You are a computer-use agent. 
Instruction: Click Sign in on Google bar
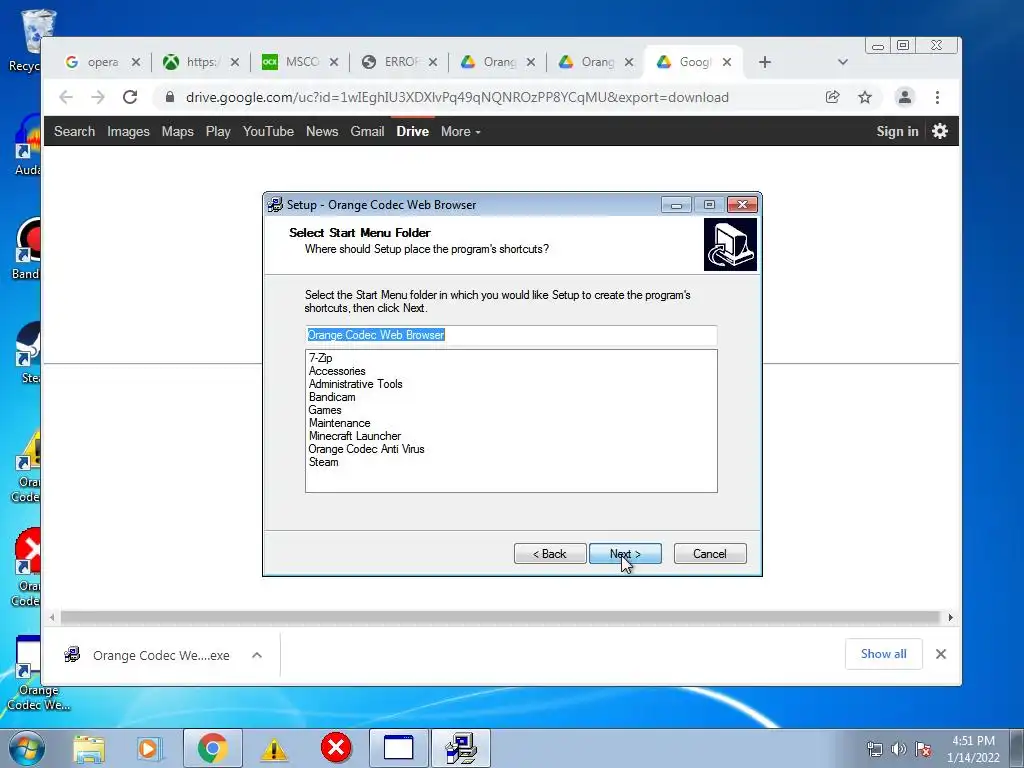coord(897,131)
